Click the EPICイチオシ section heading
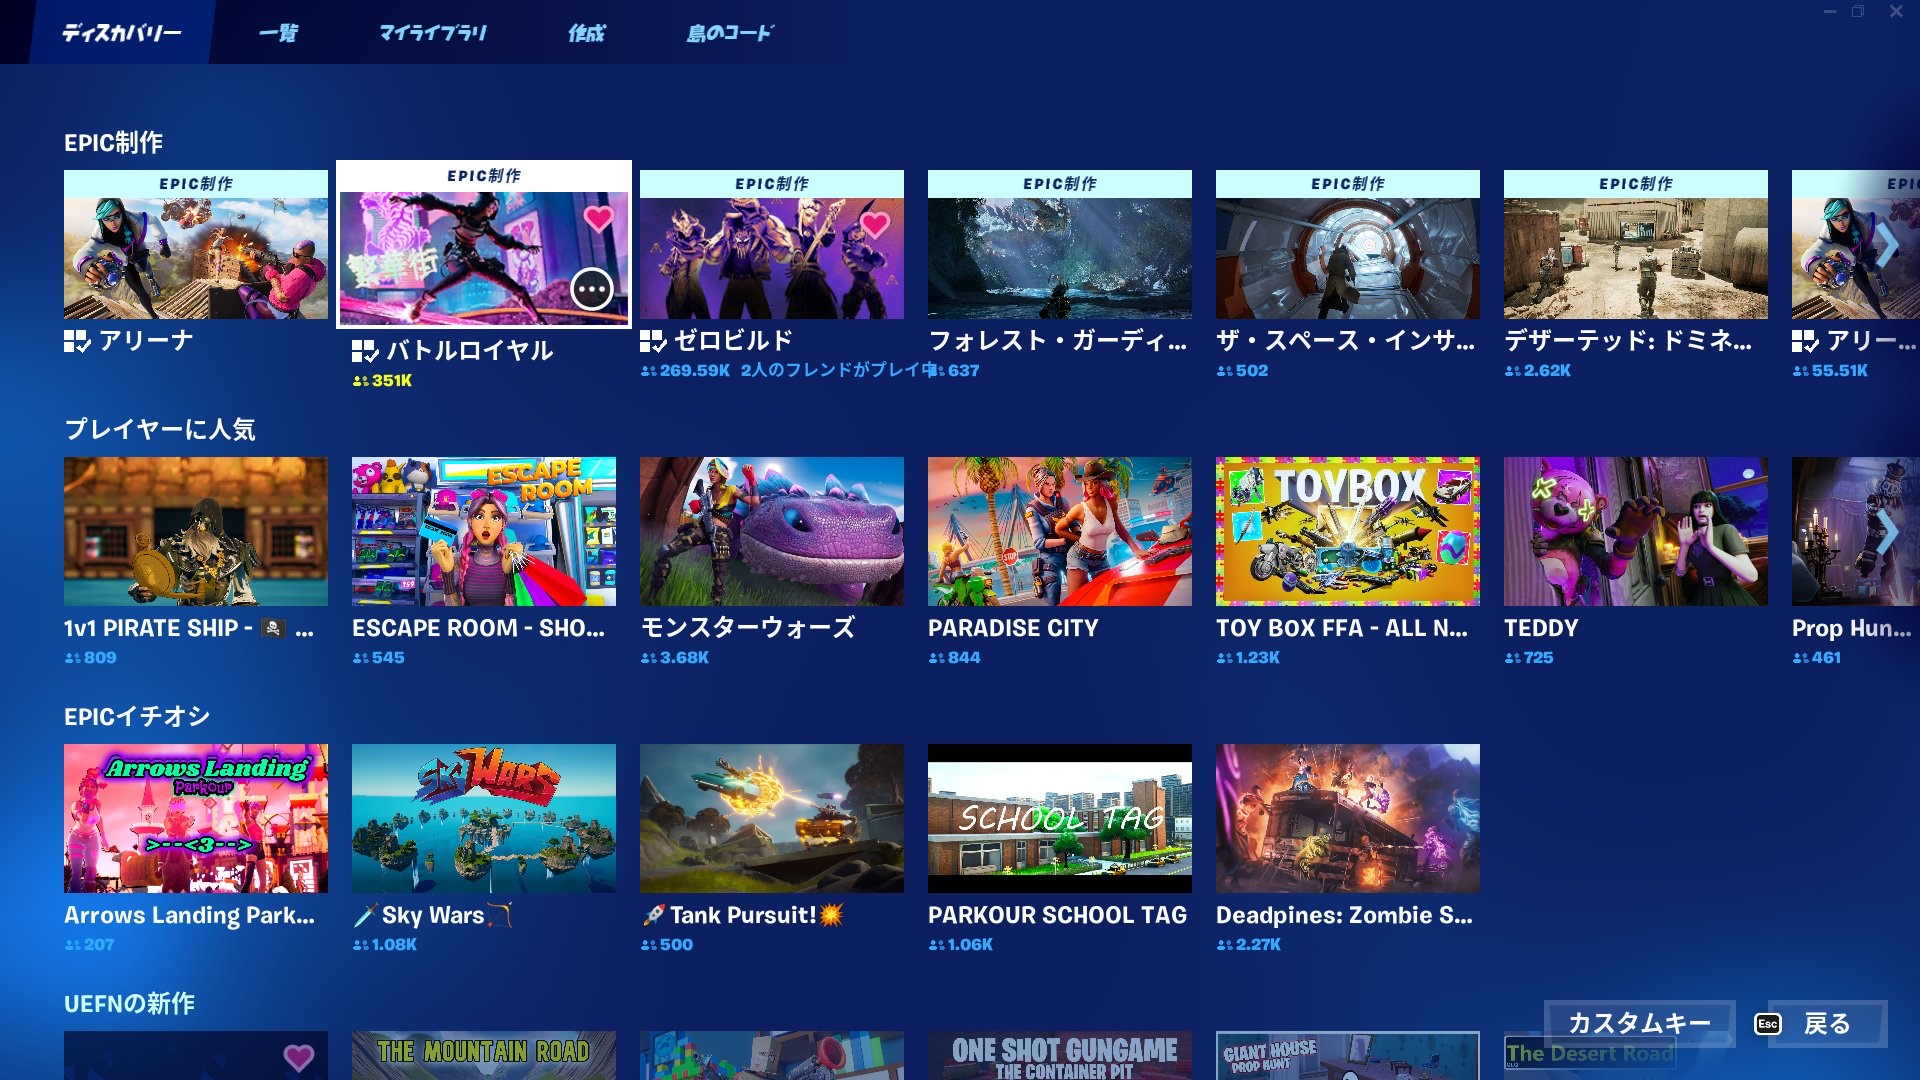Screen dimensions: 1920x1080 (x=137, y=717)
